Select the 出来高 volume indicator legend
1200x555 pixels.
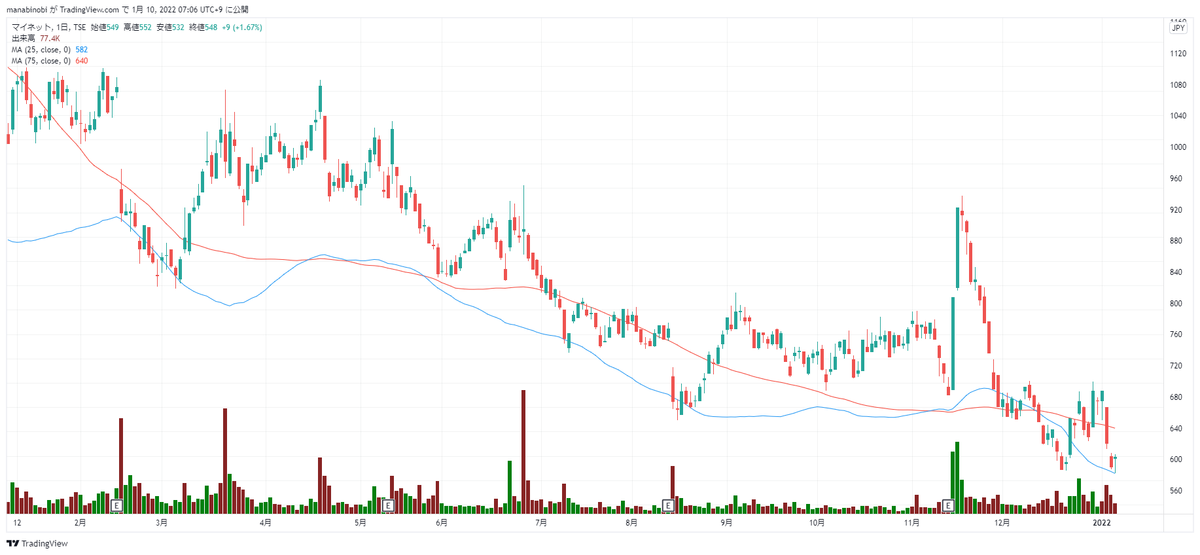[22, 38]
